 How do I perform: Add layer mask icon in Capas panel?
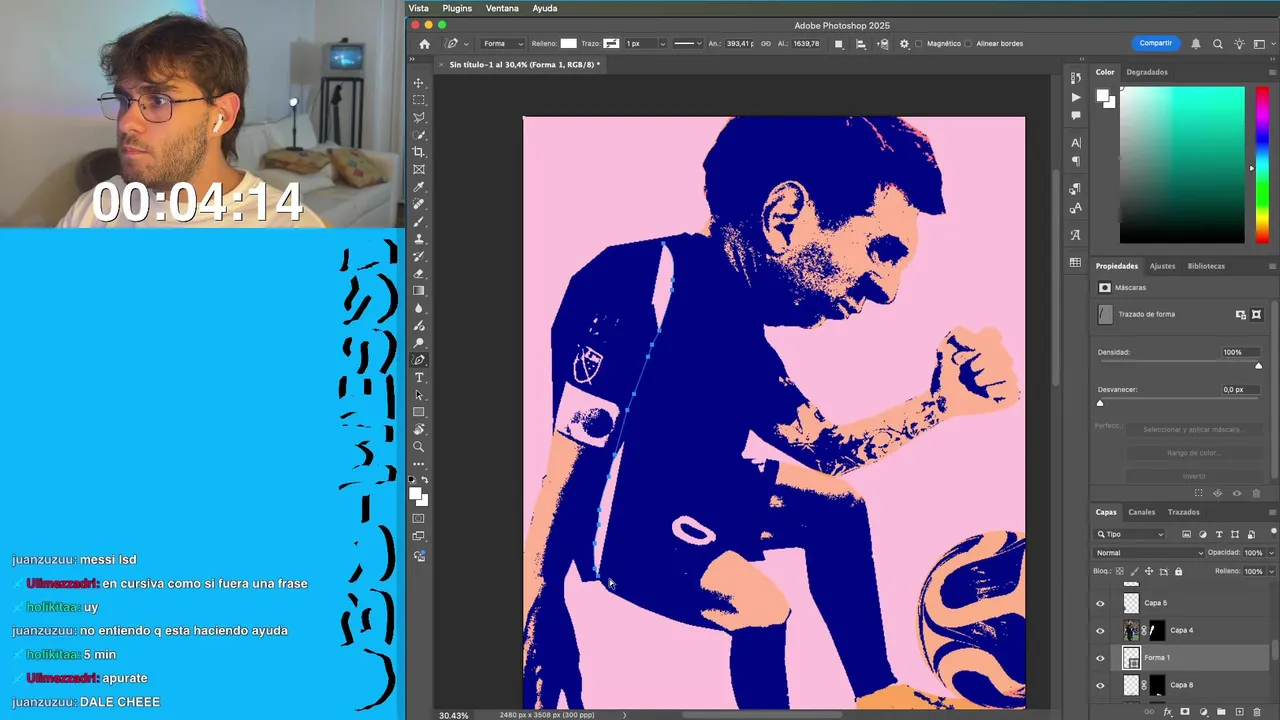[1185, 712]
